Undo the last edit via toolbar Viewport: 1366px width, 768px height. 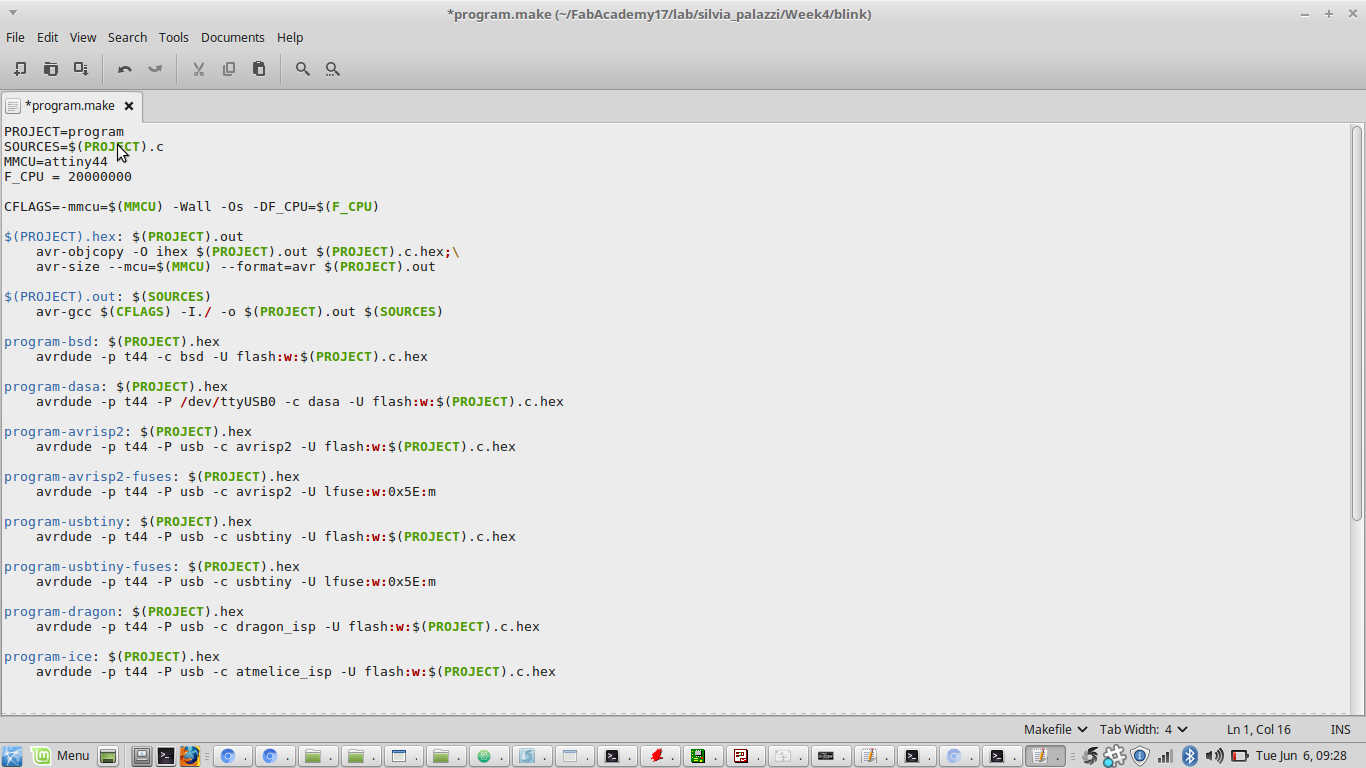125,69
